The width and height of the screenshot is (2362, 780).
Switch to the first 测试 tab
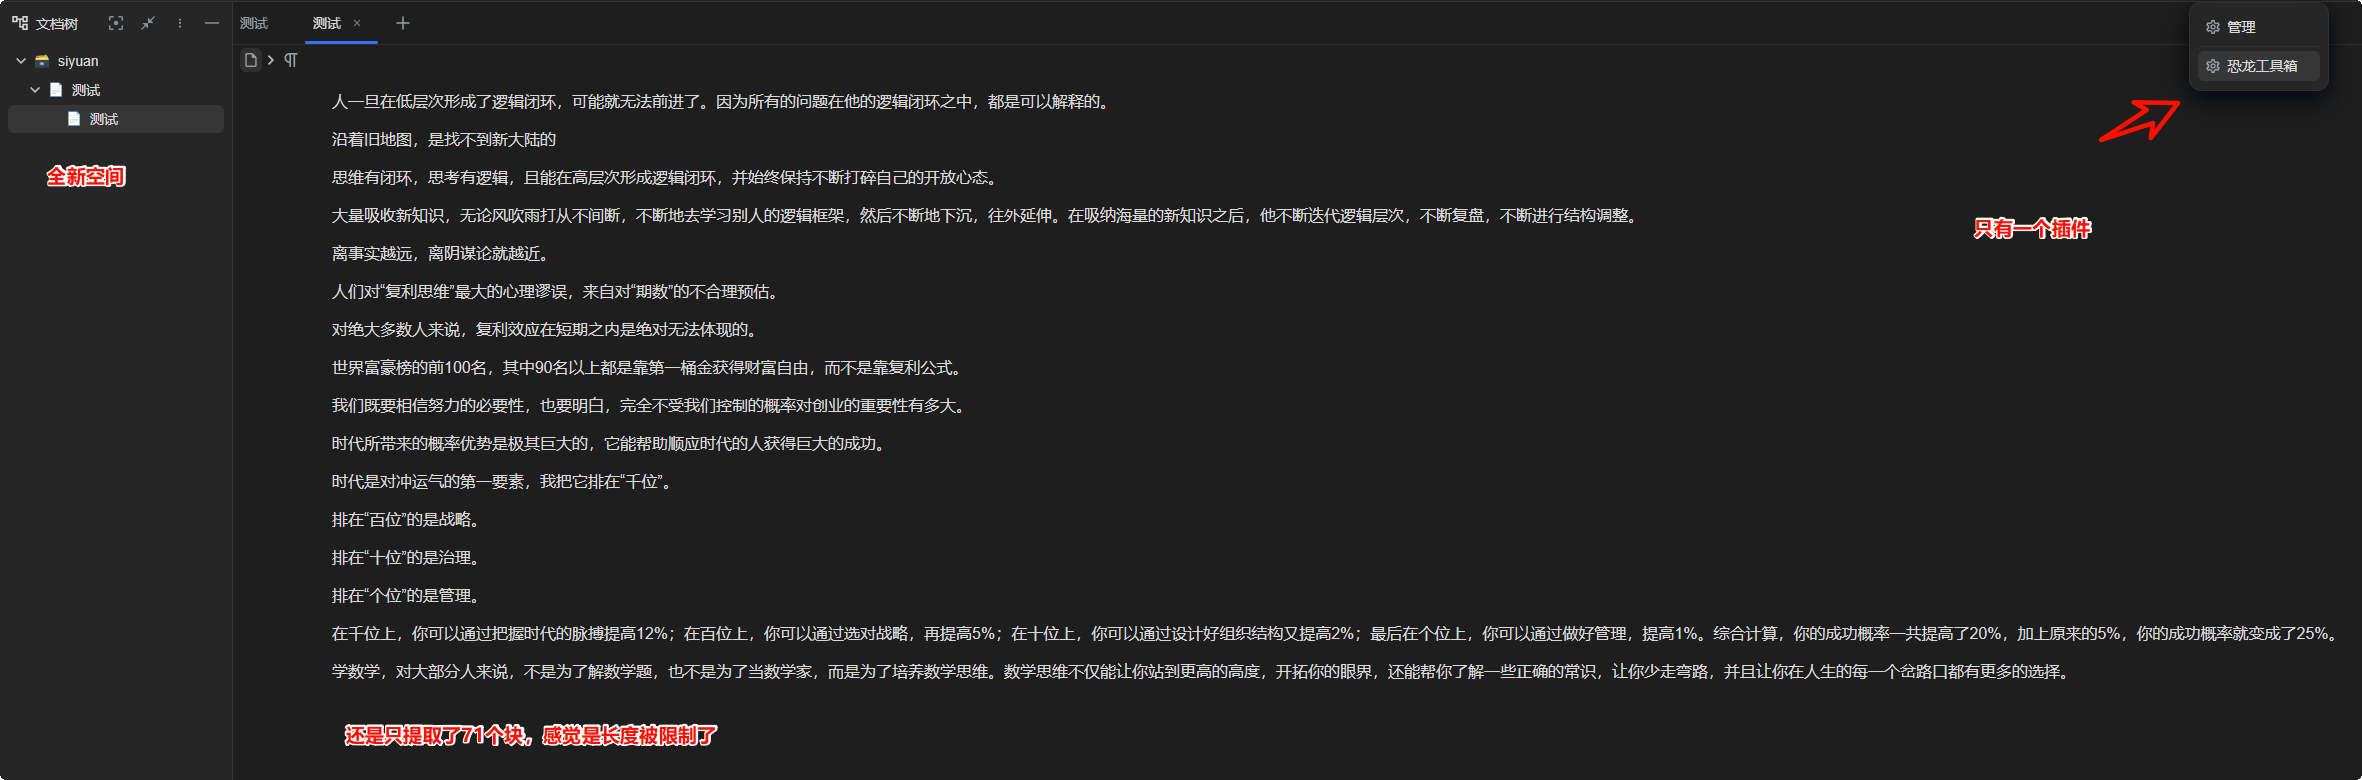[x=254, y=23]
